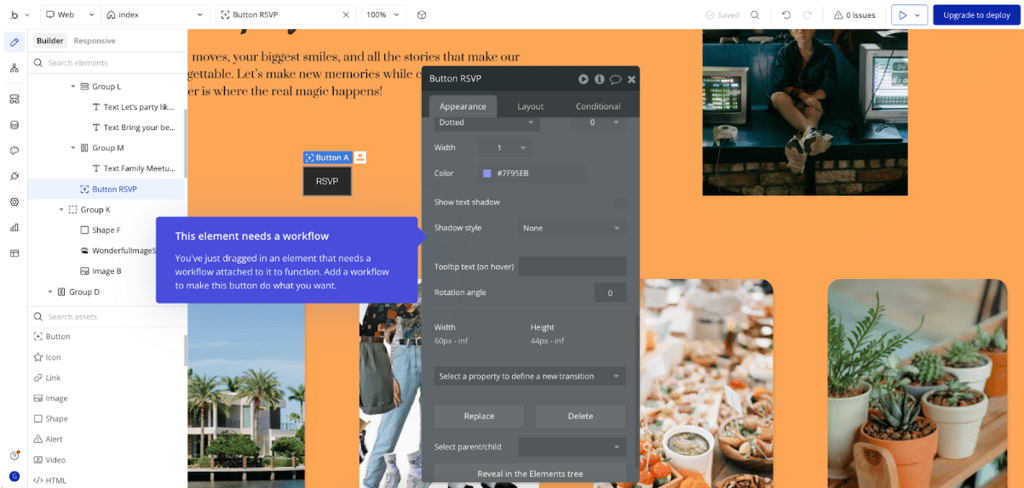Select Shape F in elements tree
This screenshot has width=1024, height=488.
(x=107, y=230)
